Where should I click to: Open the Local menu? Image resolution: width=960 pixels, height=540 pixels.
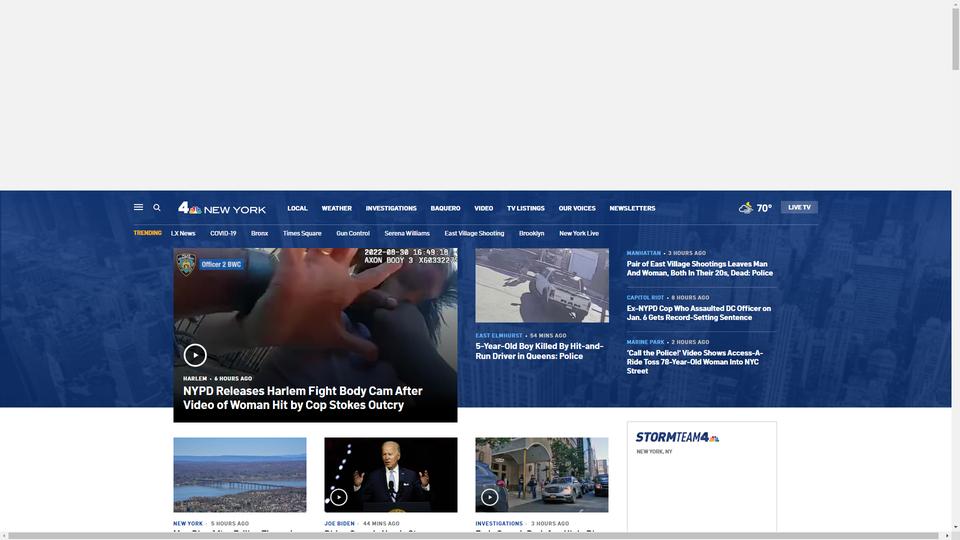[x=298, y=208]
